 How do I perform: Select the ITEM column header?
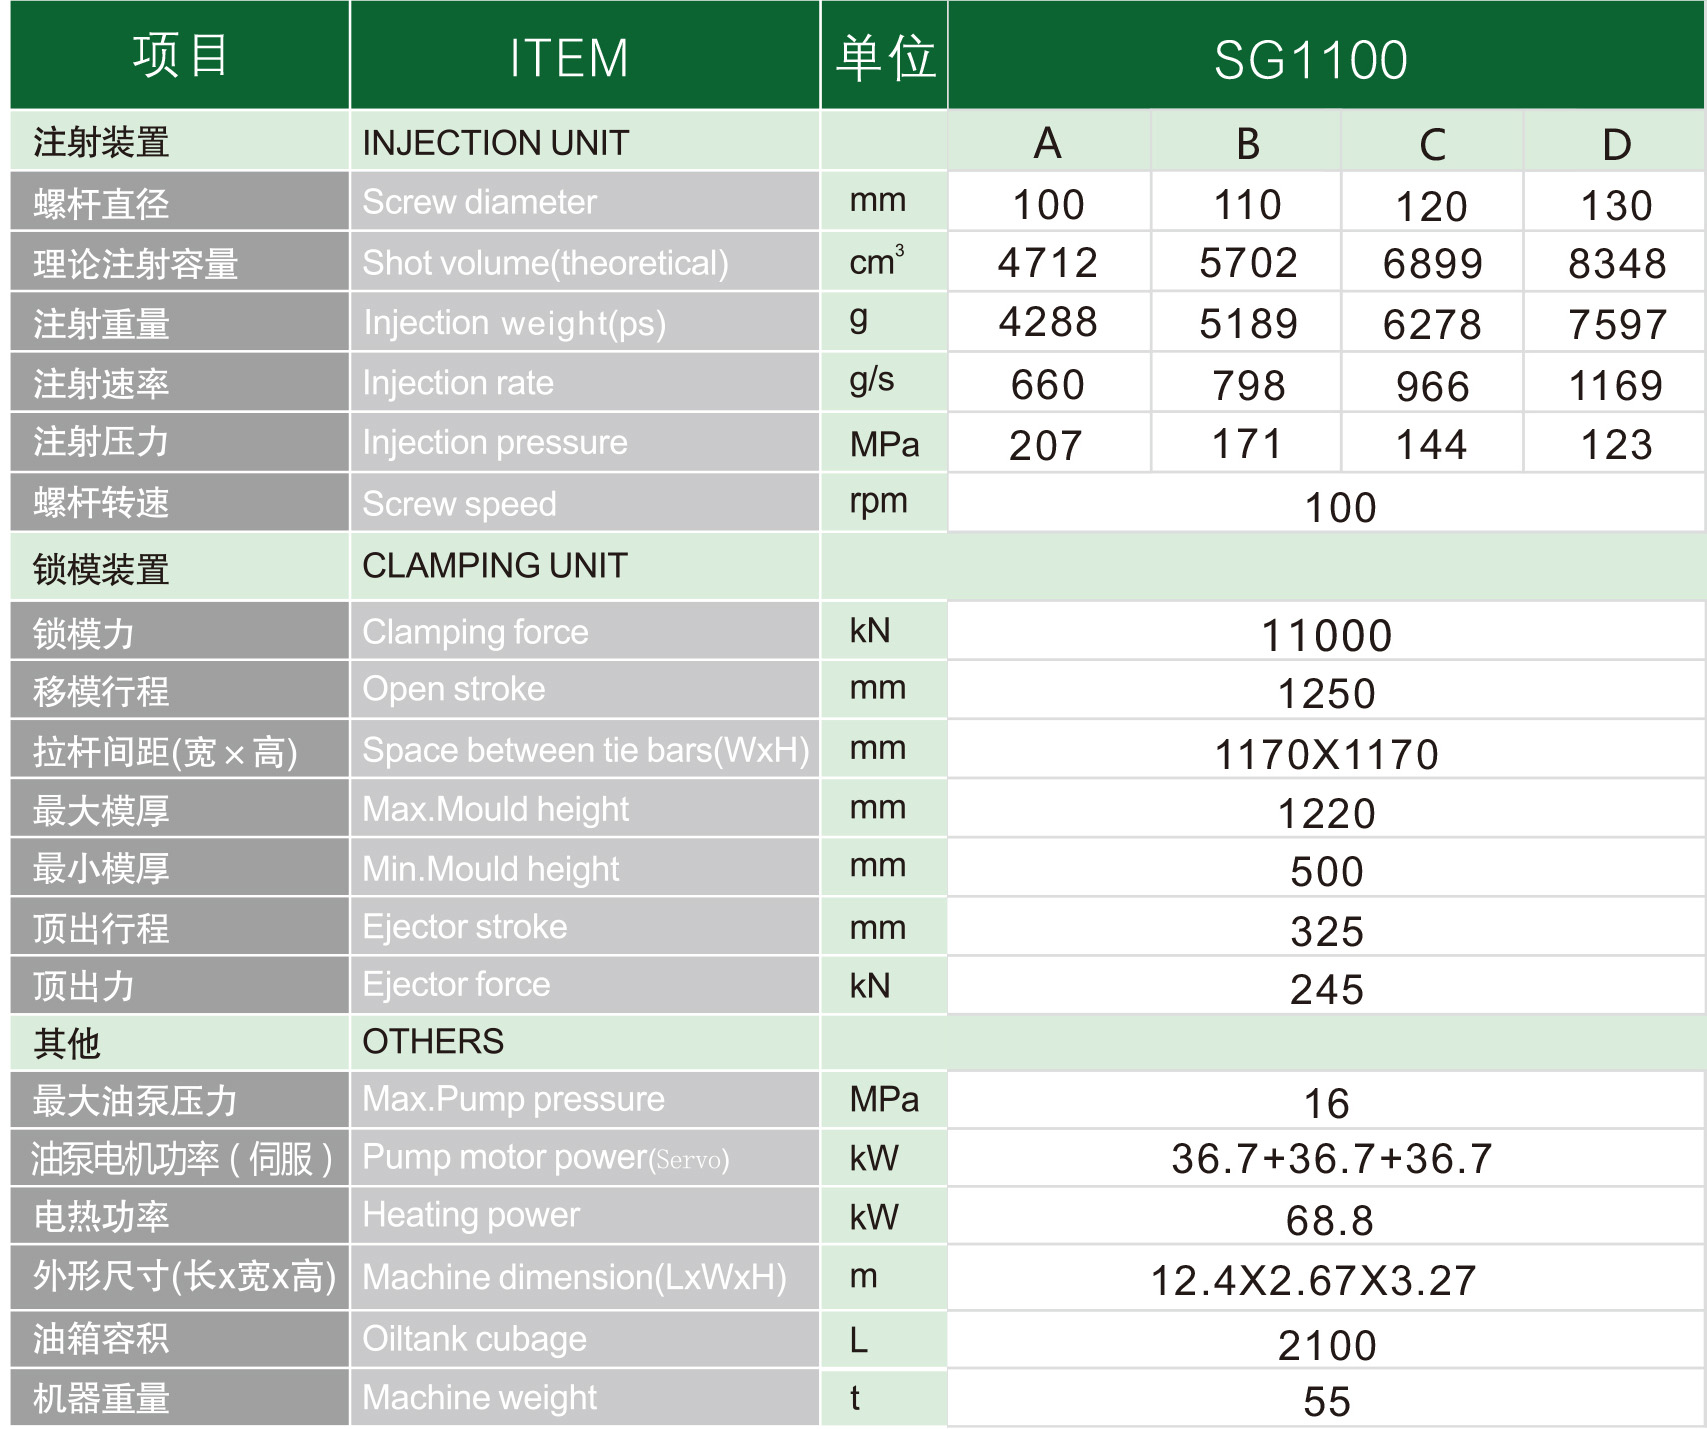point(568,58)
